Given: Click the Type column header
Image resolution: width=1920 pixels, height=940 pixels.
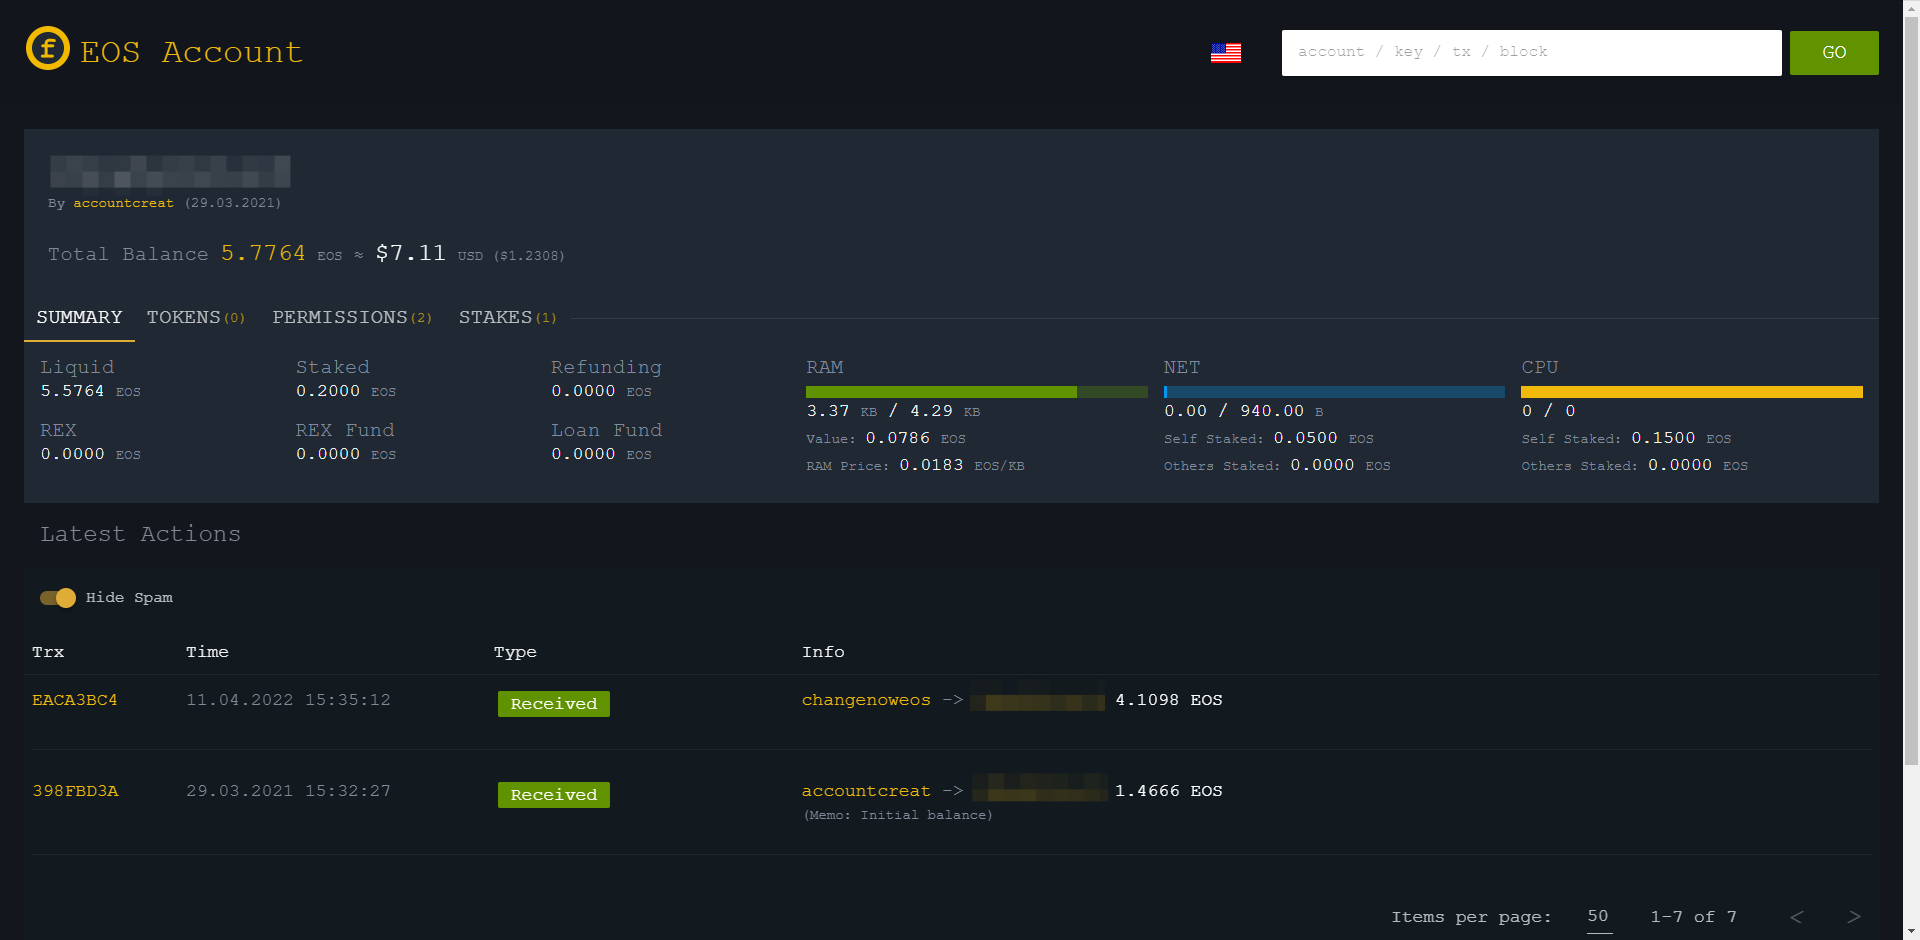Looking at the screenshot, I should click(515, 652).
